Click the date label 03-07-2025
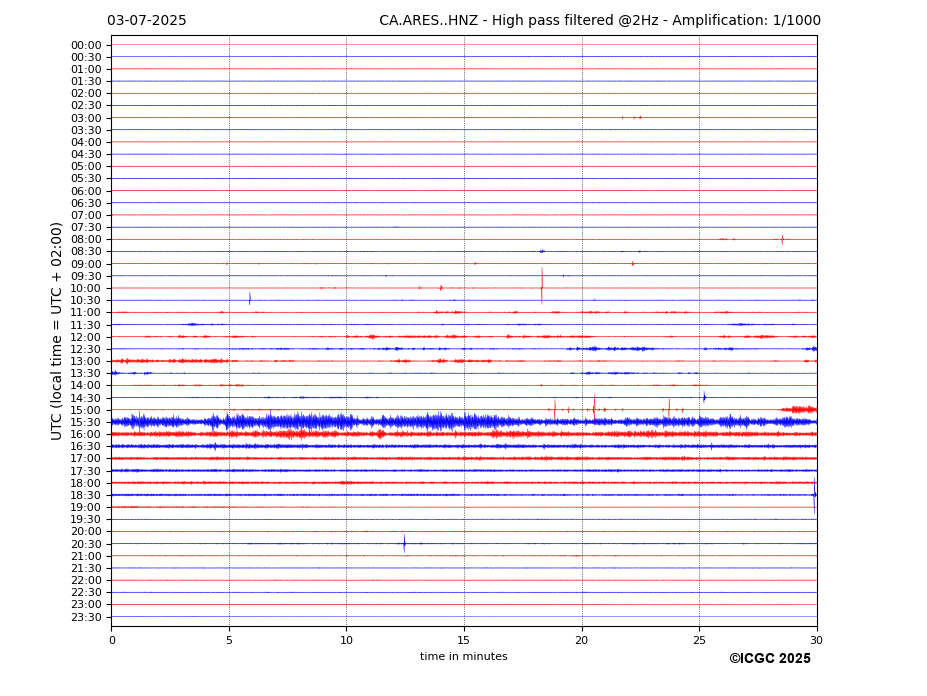 click(x=147, y=21)
